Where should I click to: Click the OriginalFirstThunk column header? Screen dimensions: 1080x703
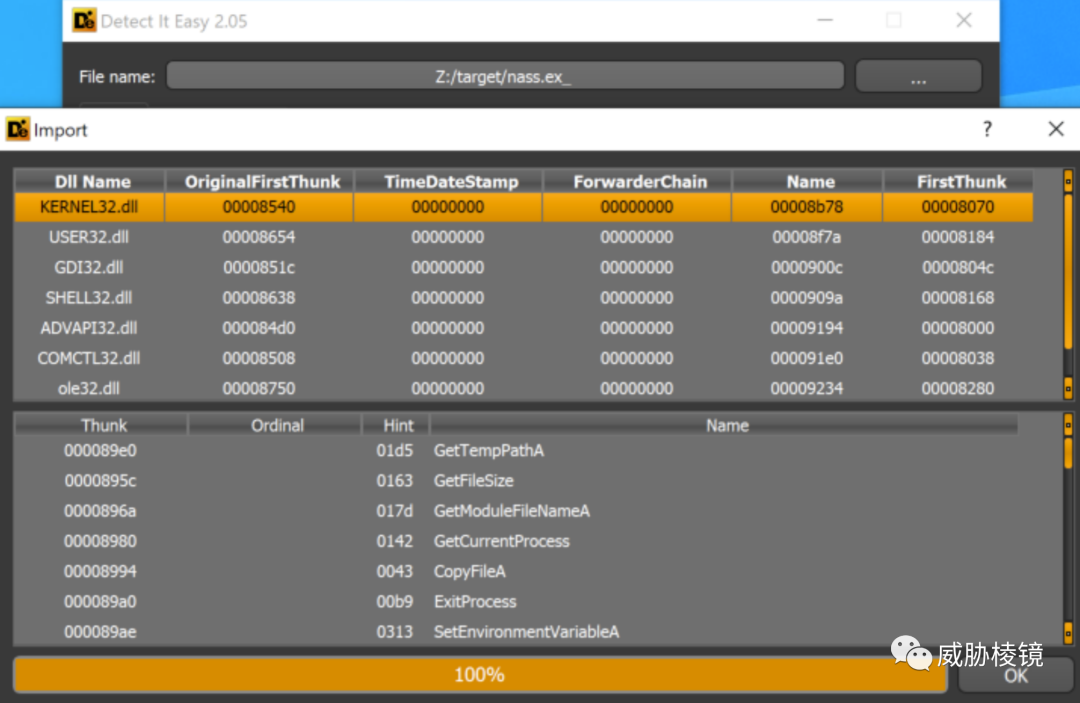[260, 182]
